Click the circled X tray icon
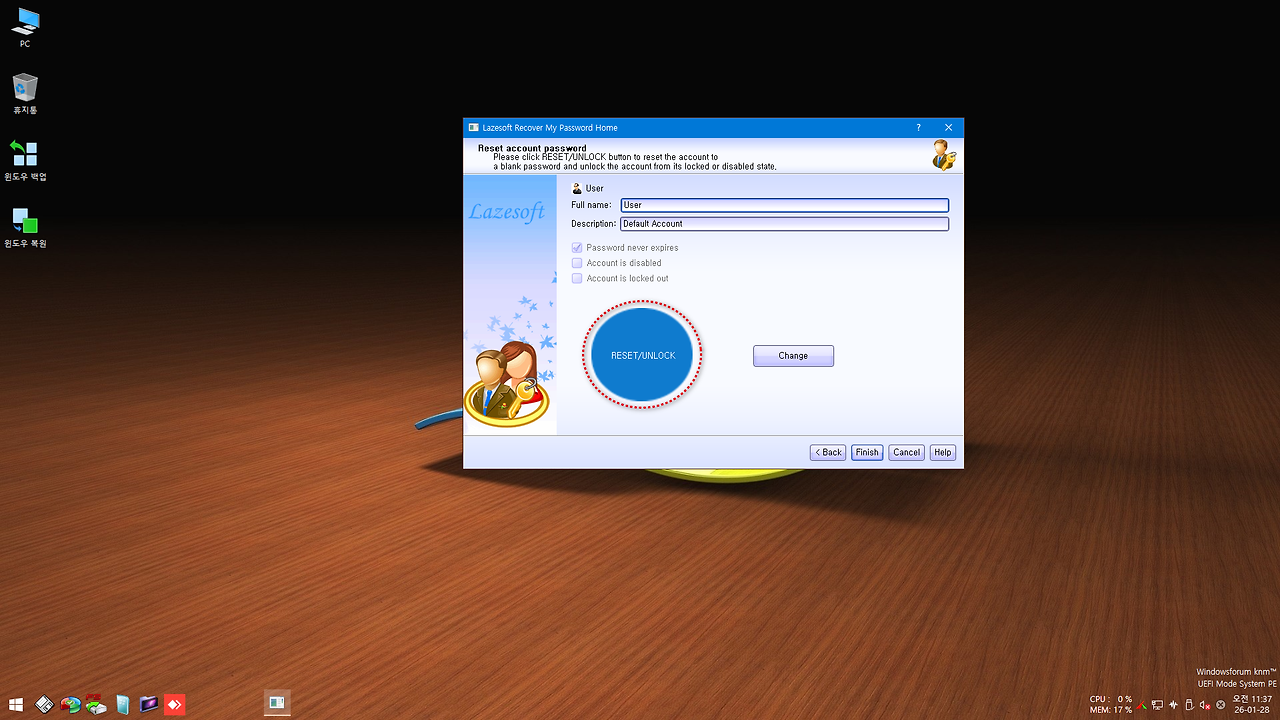The width and height of the screenshot is (1280, 720). (x=1220, y=705)
